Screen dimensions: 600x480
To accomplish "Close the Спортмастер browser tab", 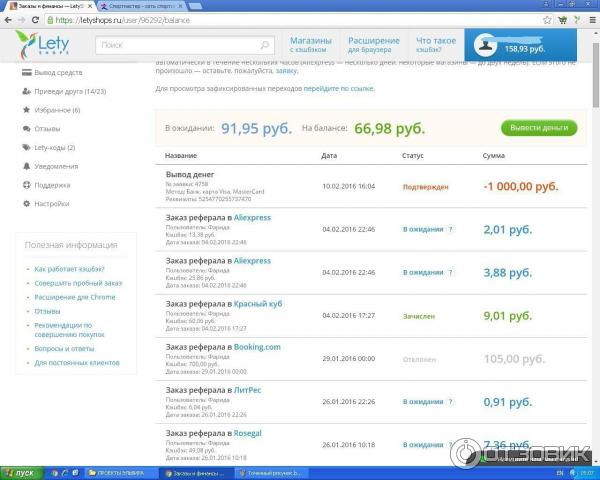I will pos(181,6).
